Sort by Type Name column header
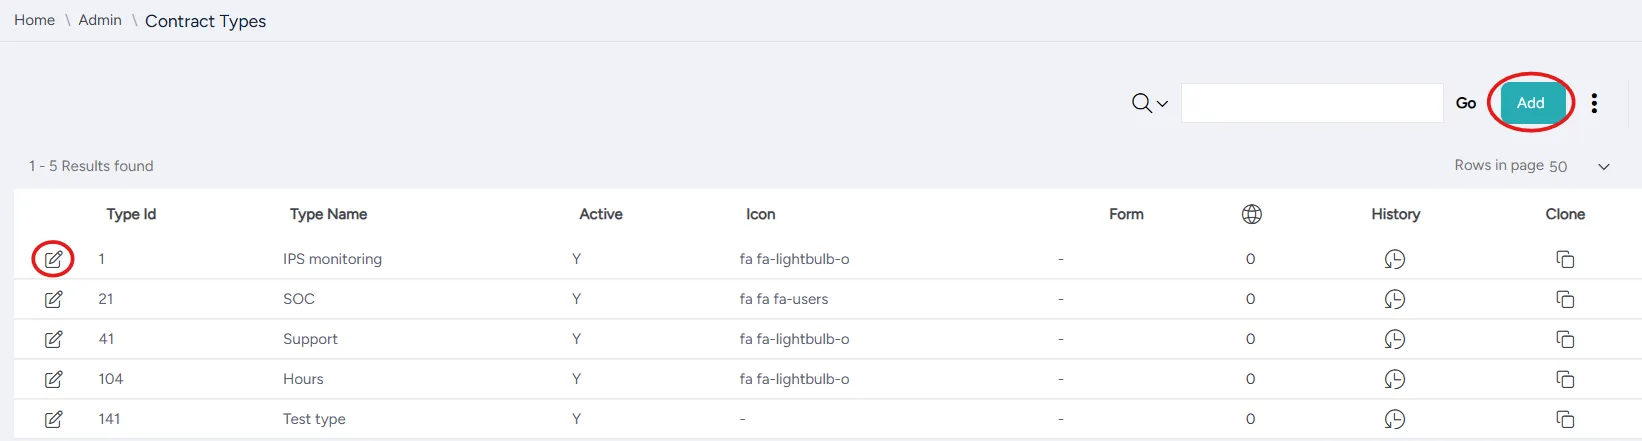Viewport: 1642px width, 441px height. [x=328, y=214]
